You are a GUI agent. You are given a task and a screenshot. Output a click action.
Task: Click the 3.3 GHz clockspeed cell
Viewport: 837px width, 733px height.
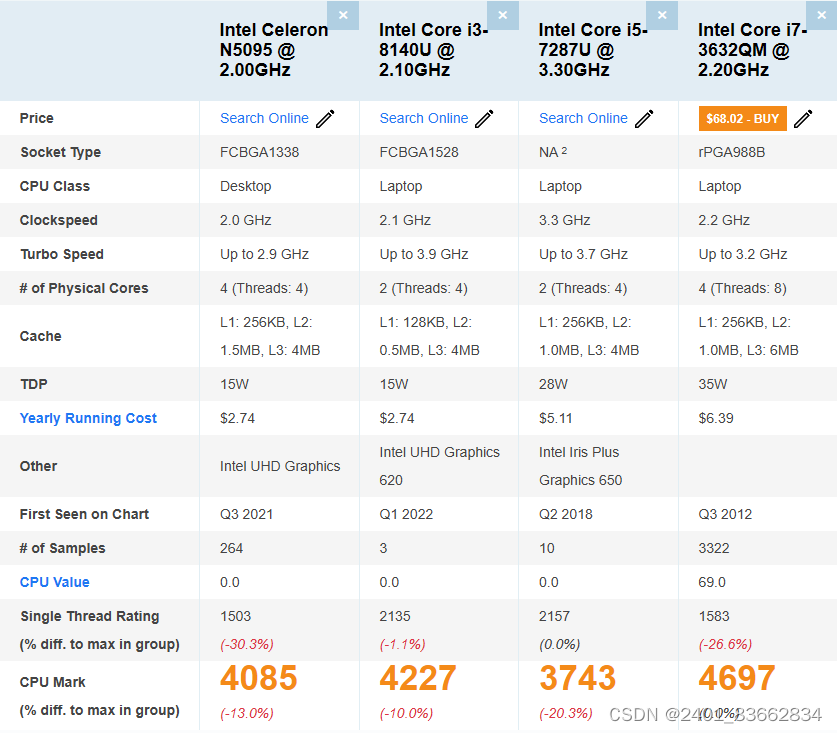tap(565, 220)
